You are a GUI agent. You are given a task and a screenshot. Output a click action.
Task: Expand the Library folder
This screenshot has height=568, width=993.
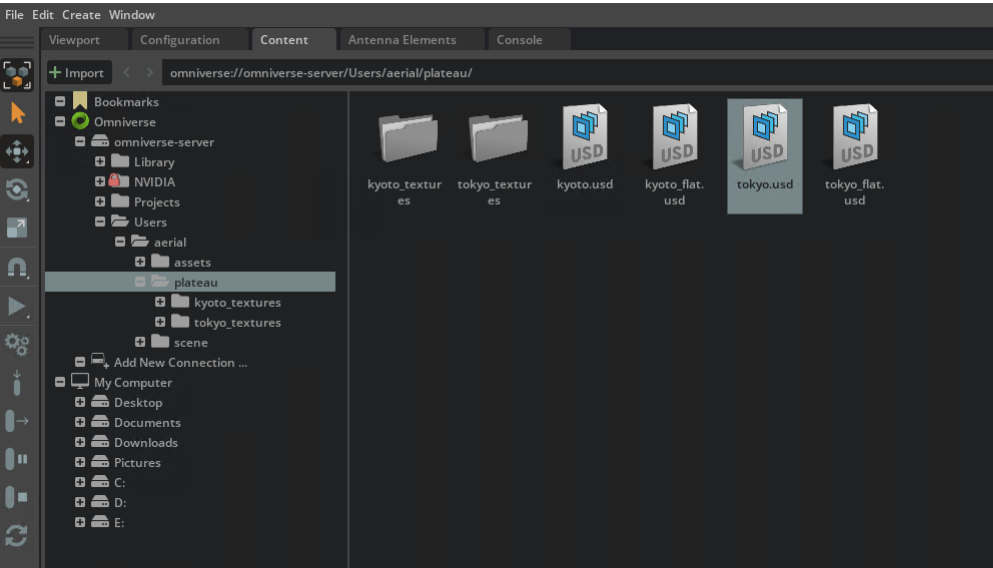pyautogui.click(x=100, y=162)
